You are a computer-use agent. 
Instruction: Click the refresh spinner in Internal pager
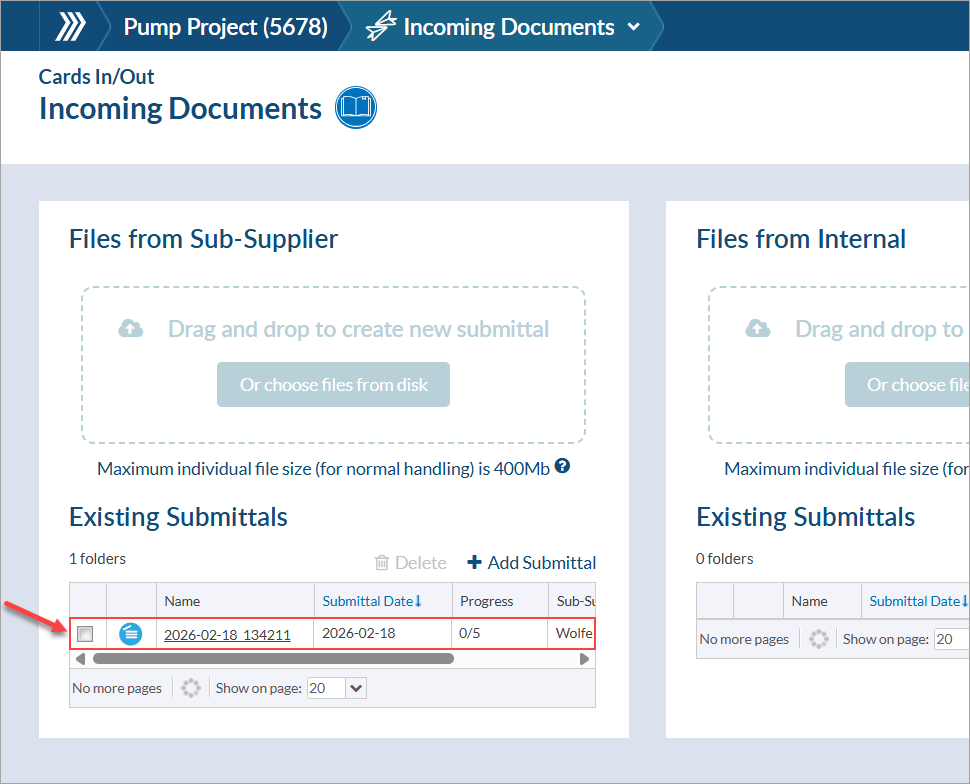pyautogui.click(x=818, y=639)
